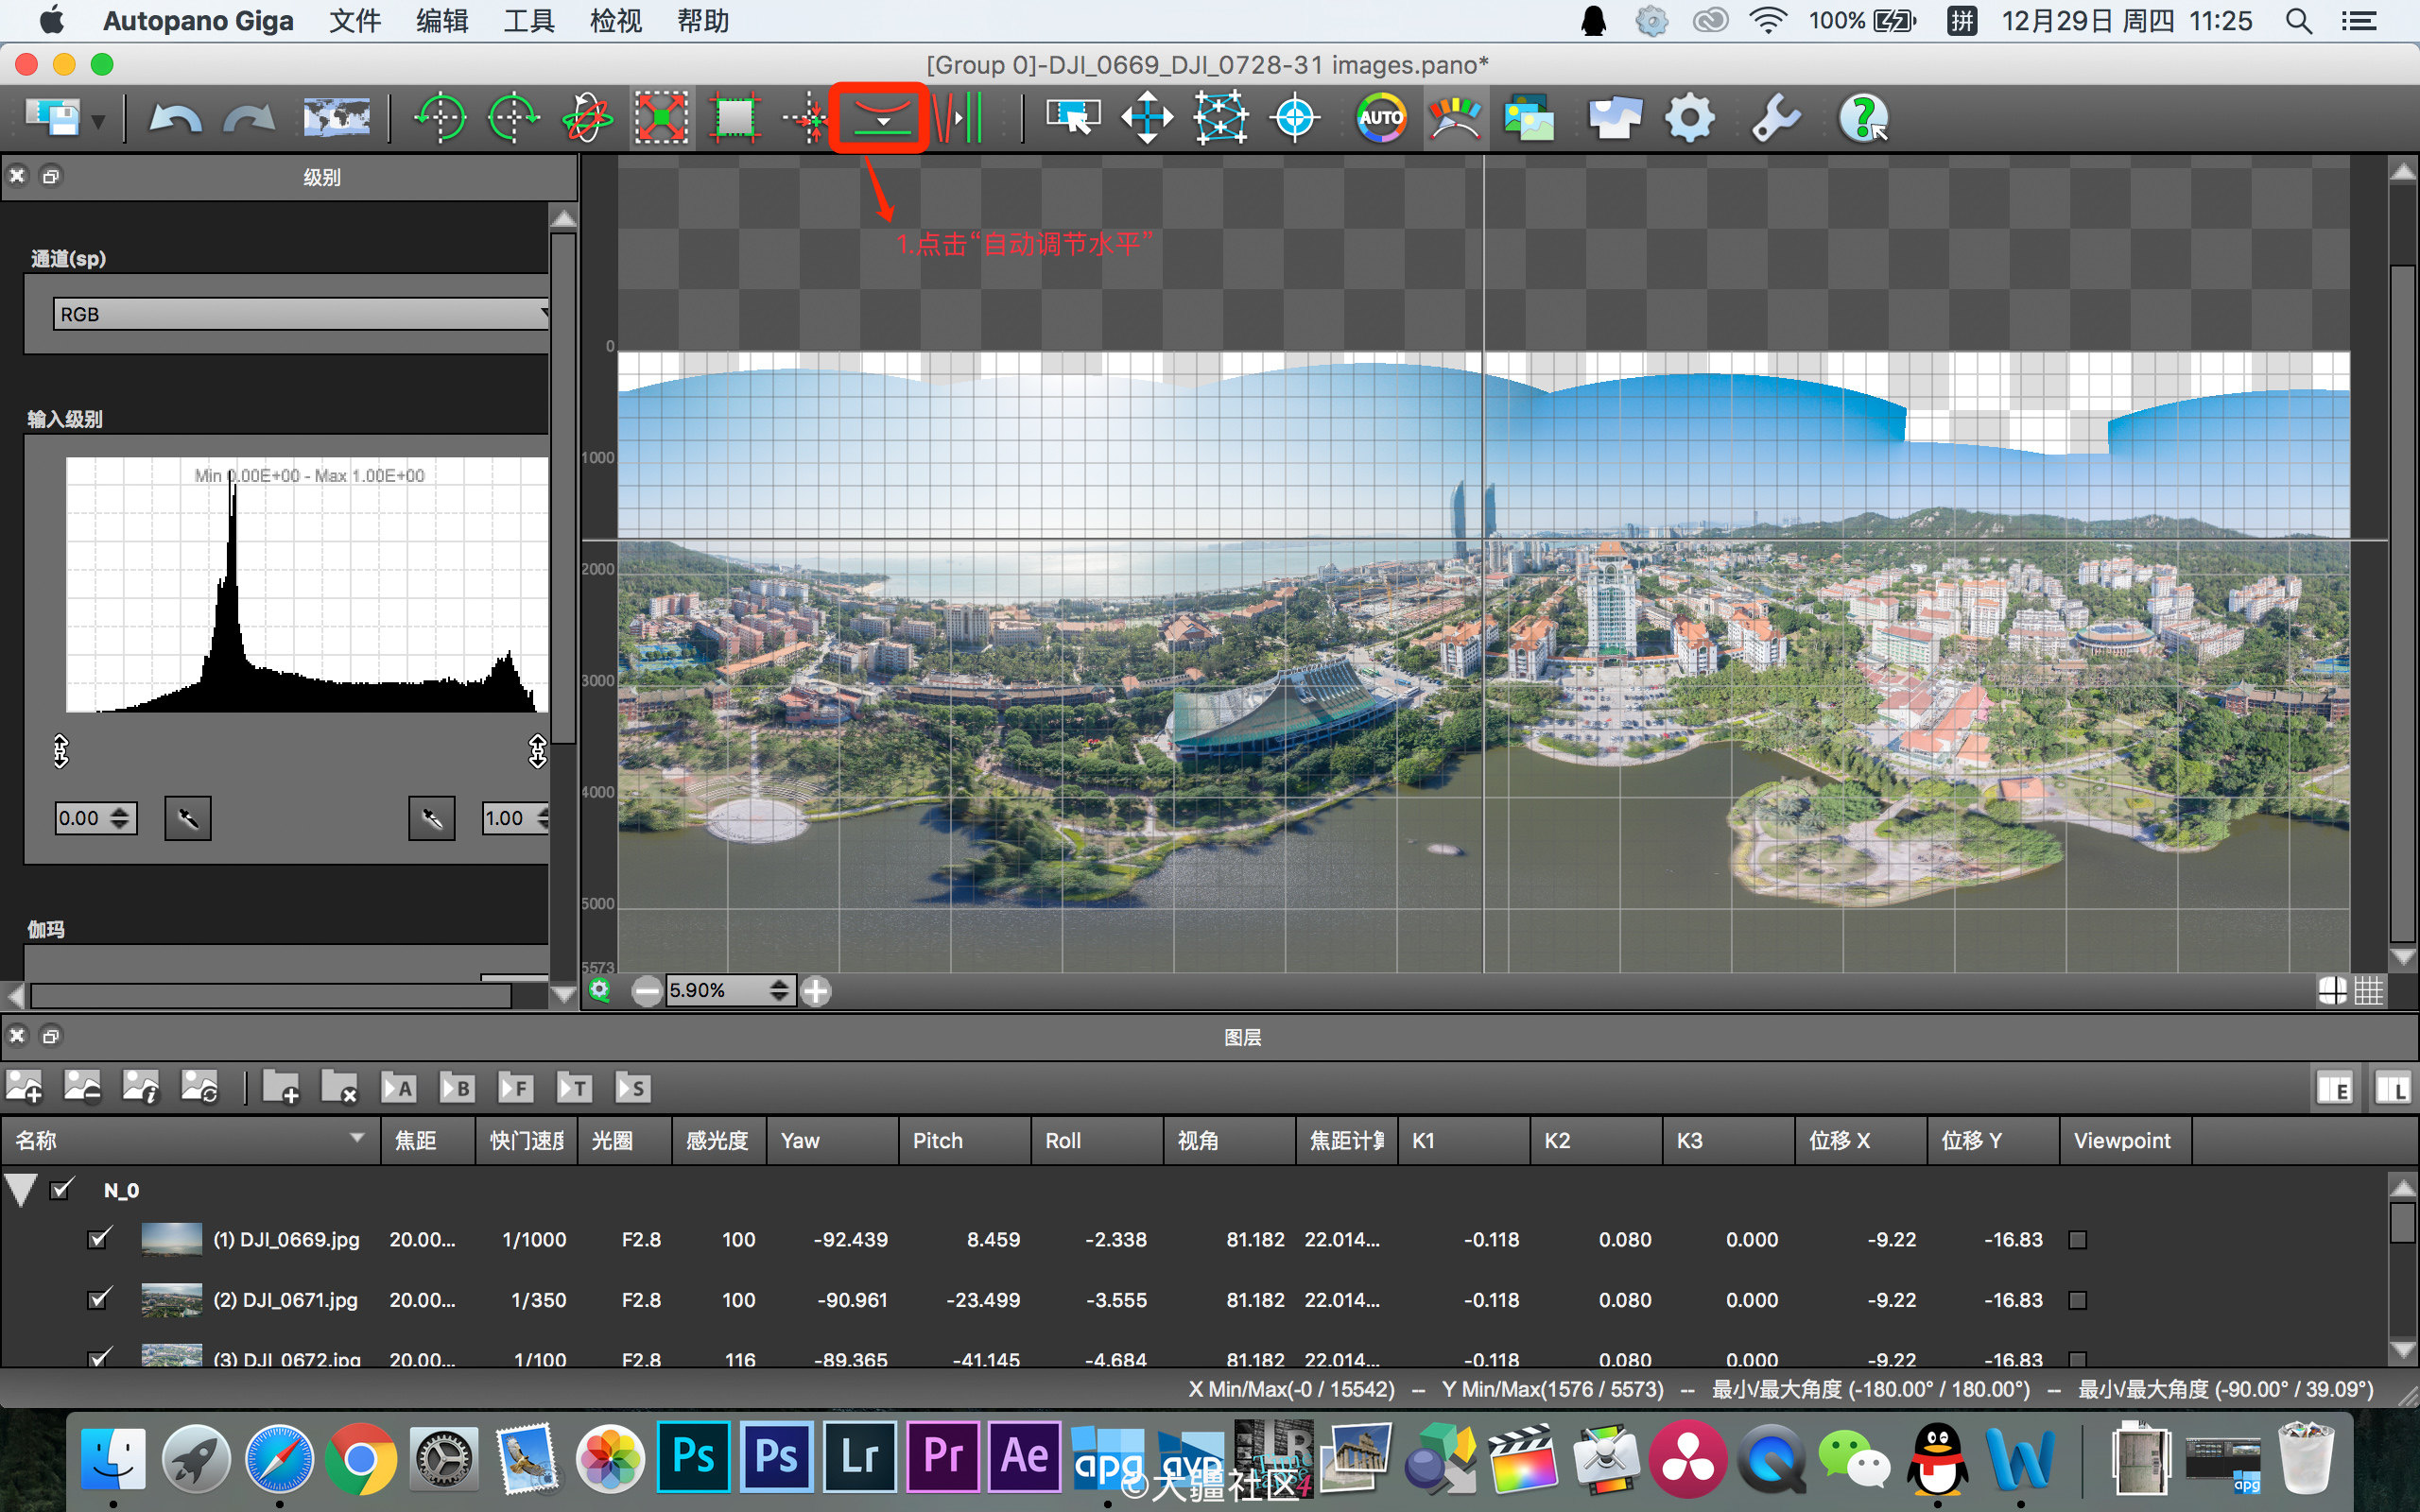
Task: Toggle the L layout button
Action: [x=2393, y=1088]
